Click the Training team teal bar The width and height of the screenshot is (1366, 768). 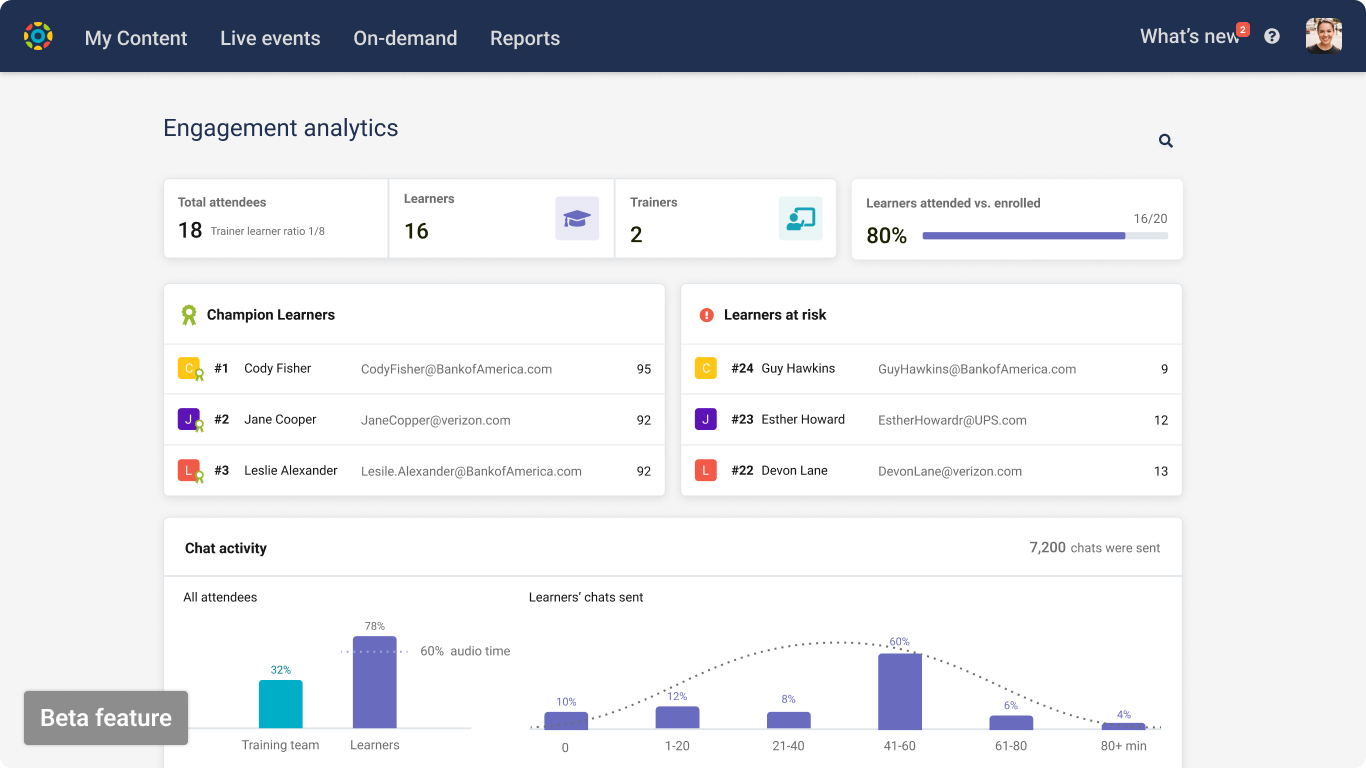click(x=281, y=704)
